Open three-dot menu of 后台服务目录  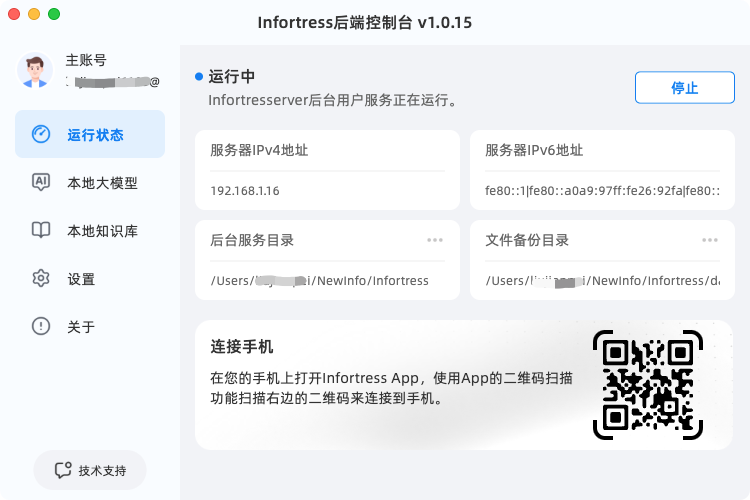[x=435, y=240]
